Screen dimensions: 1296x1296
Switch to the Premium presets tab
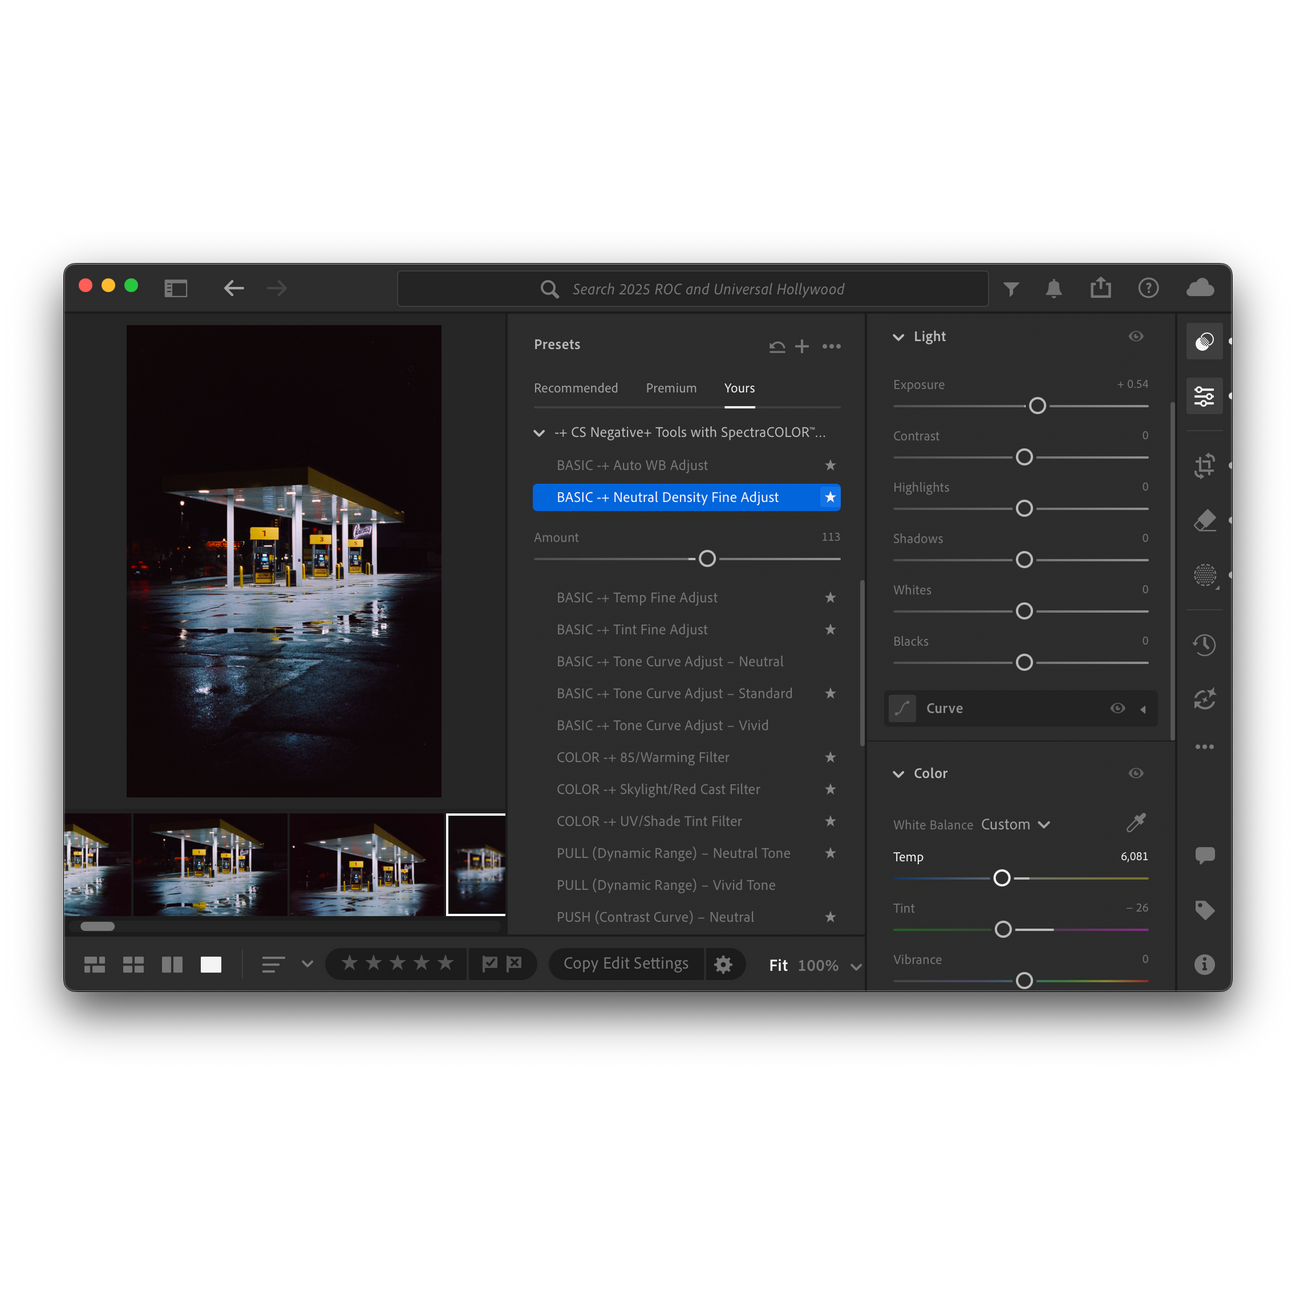tap(670, 388)
